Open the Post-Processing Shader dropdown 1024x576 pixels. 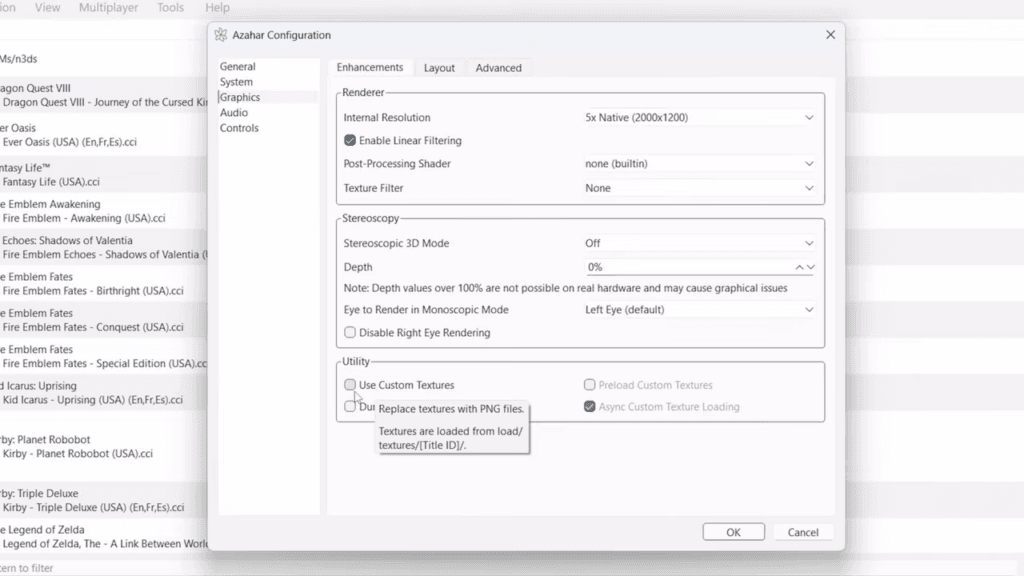pos(699,163)
